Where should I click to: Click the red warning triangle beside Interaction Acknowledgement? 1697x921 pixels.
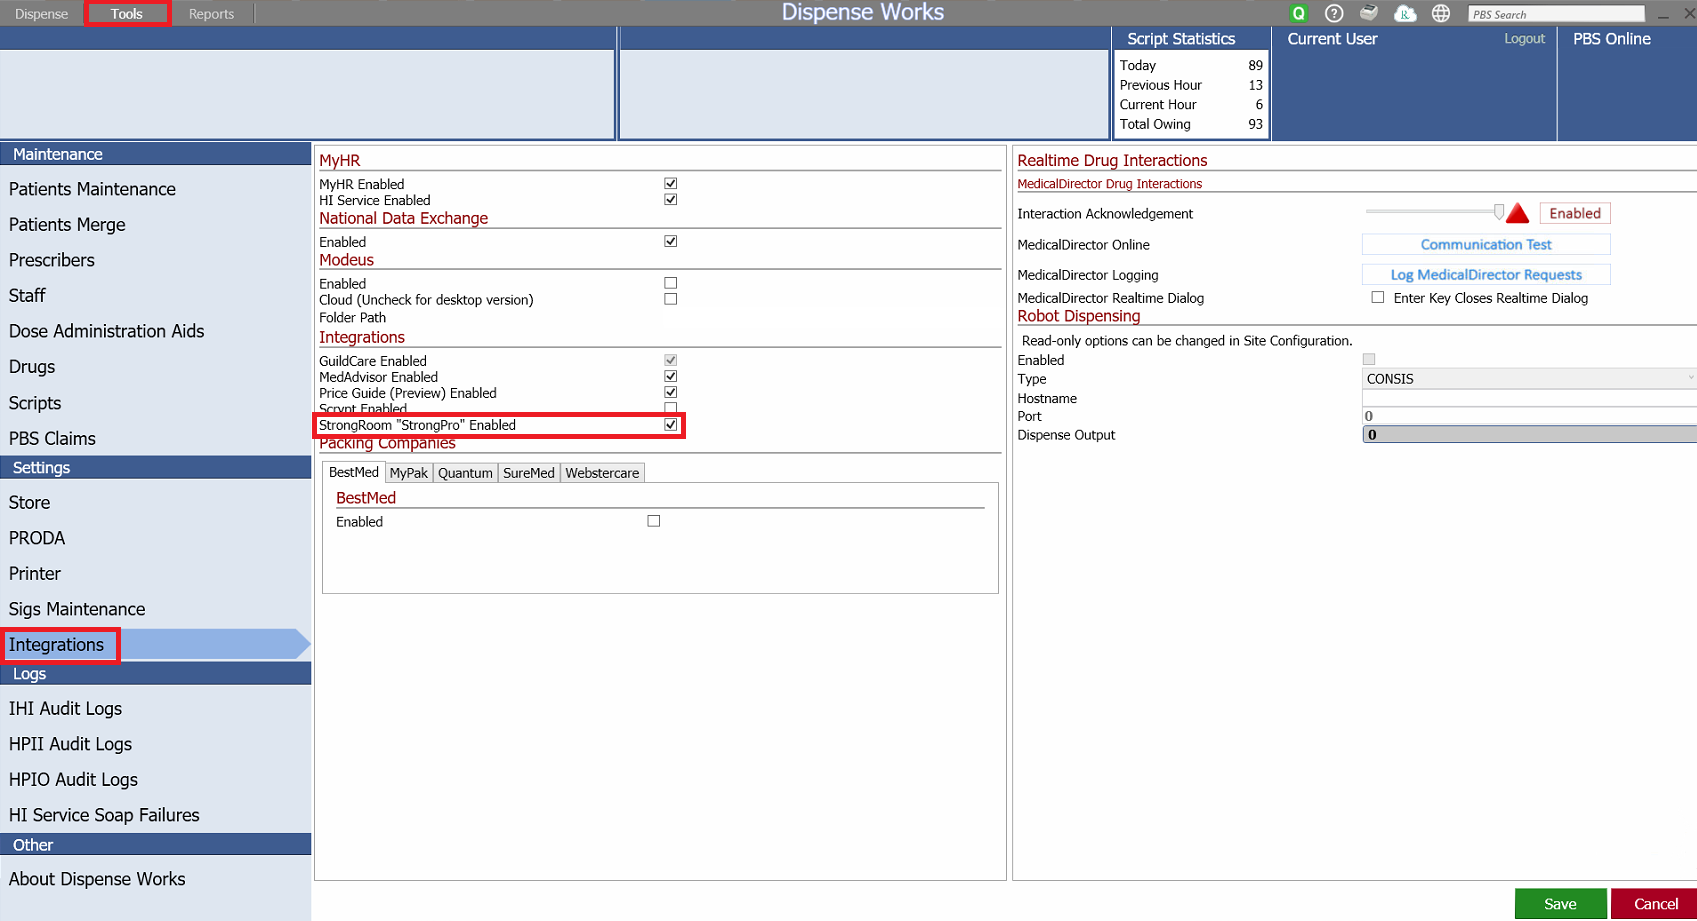pos(1518,212)
